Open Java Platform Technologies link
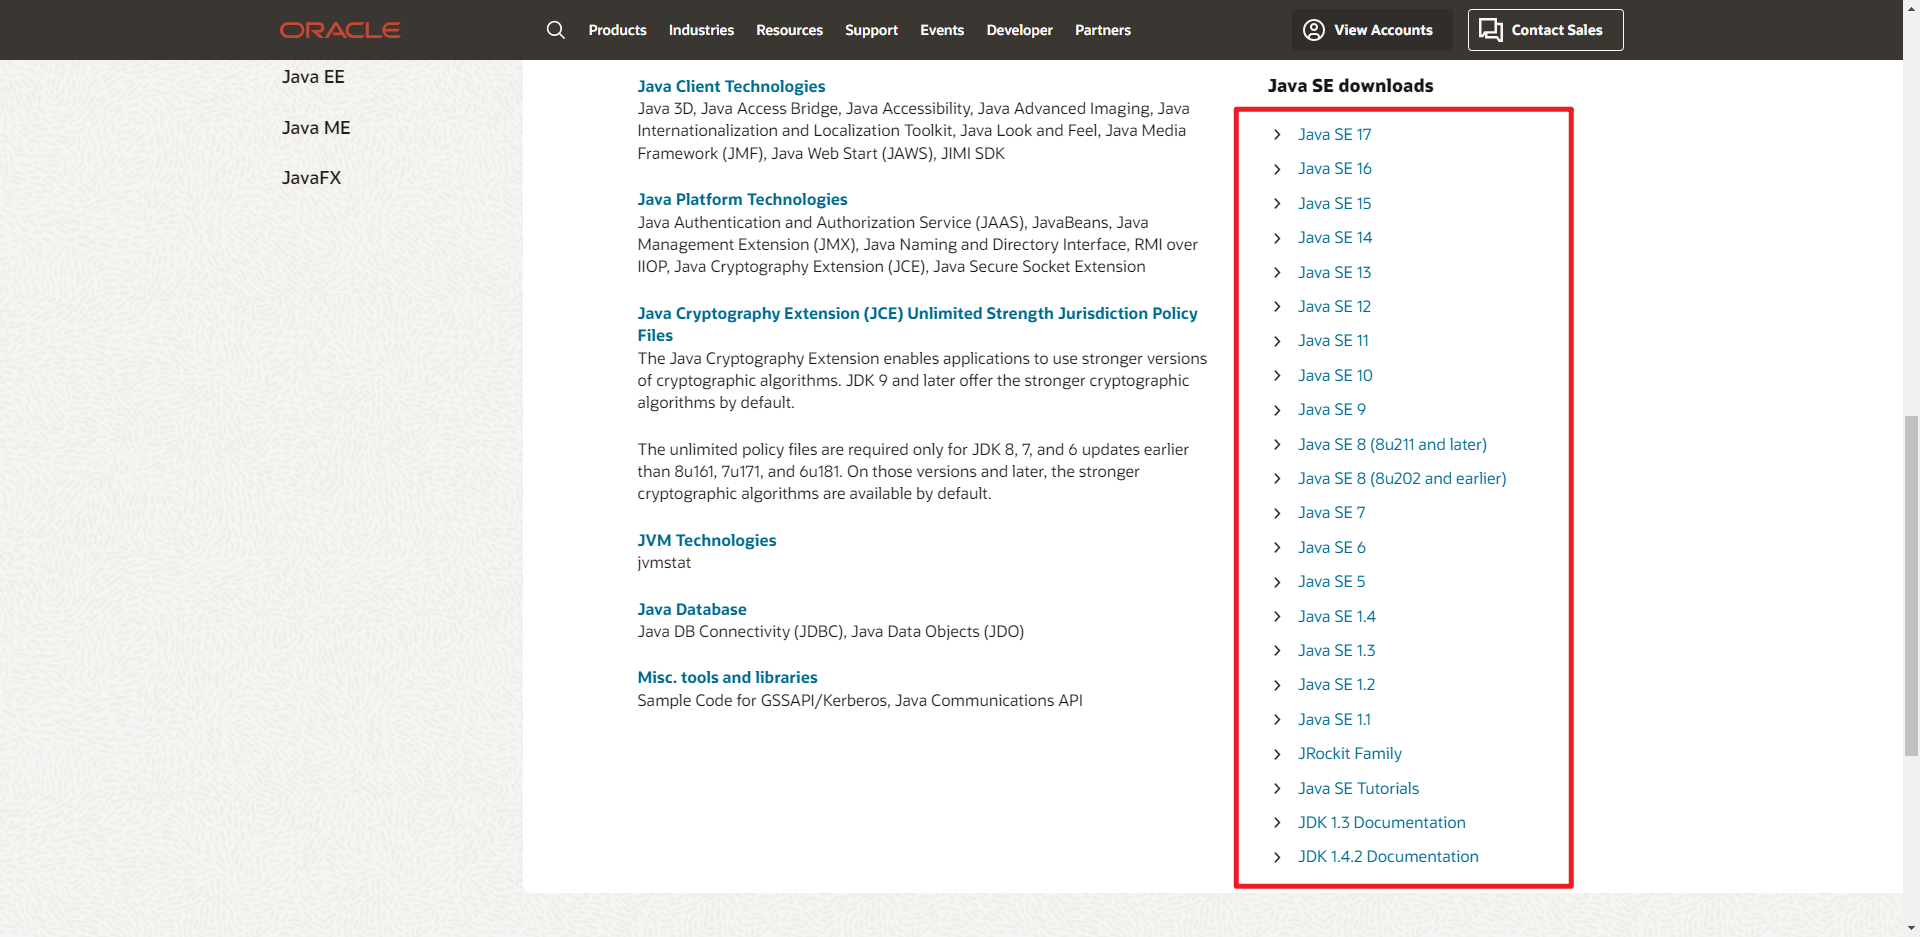 point(742,199)
